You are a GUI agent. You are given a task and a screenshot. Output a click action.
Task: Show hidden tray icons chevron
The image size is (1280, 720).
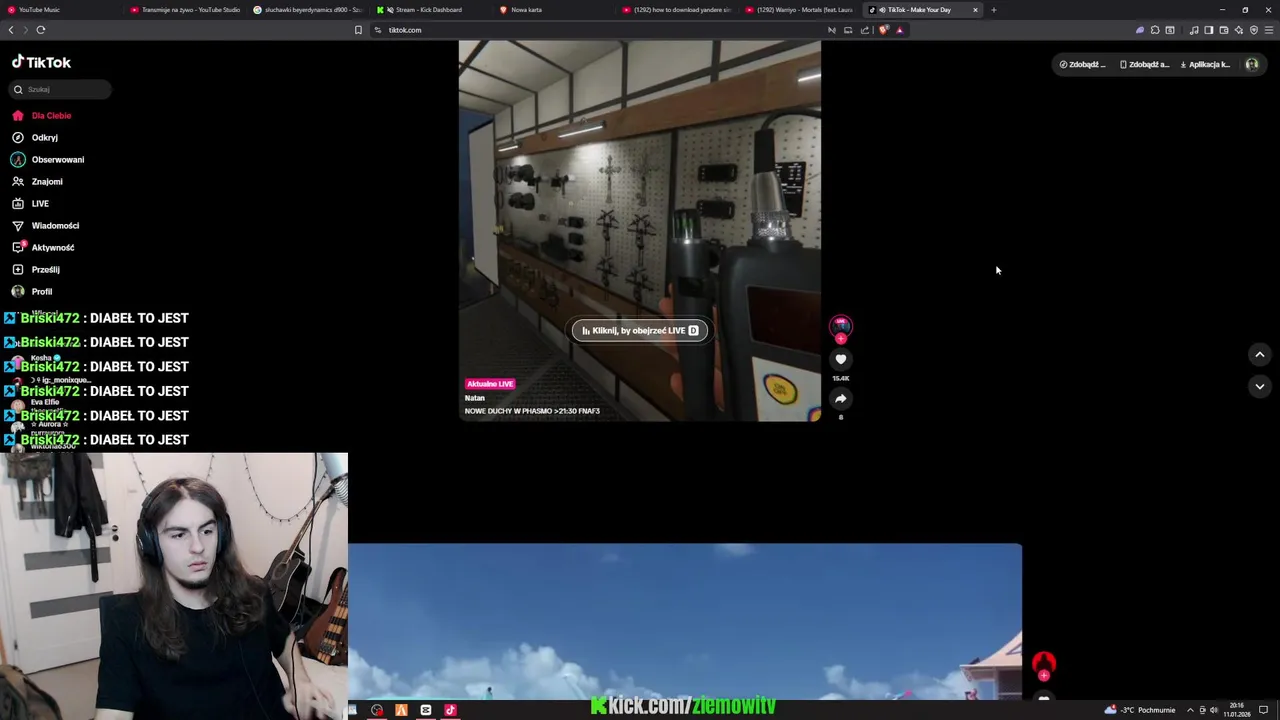tap(1190, 710)
